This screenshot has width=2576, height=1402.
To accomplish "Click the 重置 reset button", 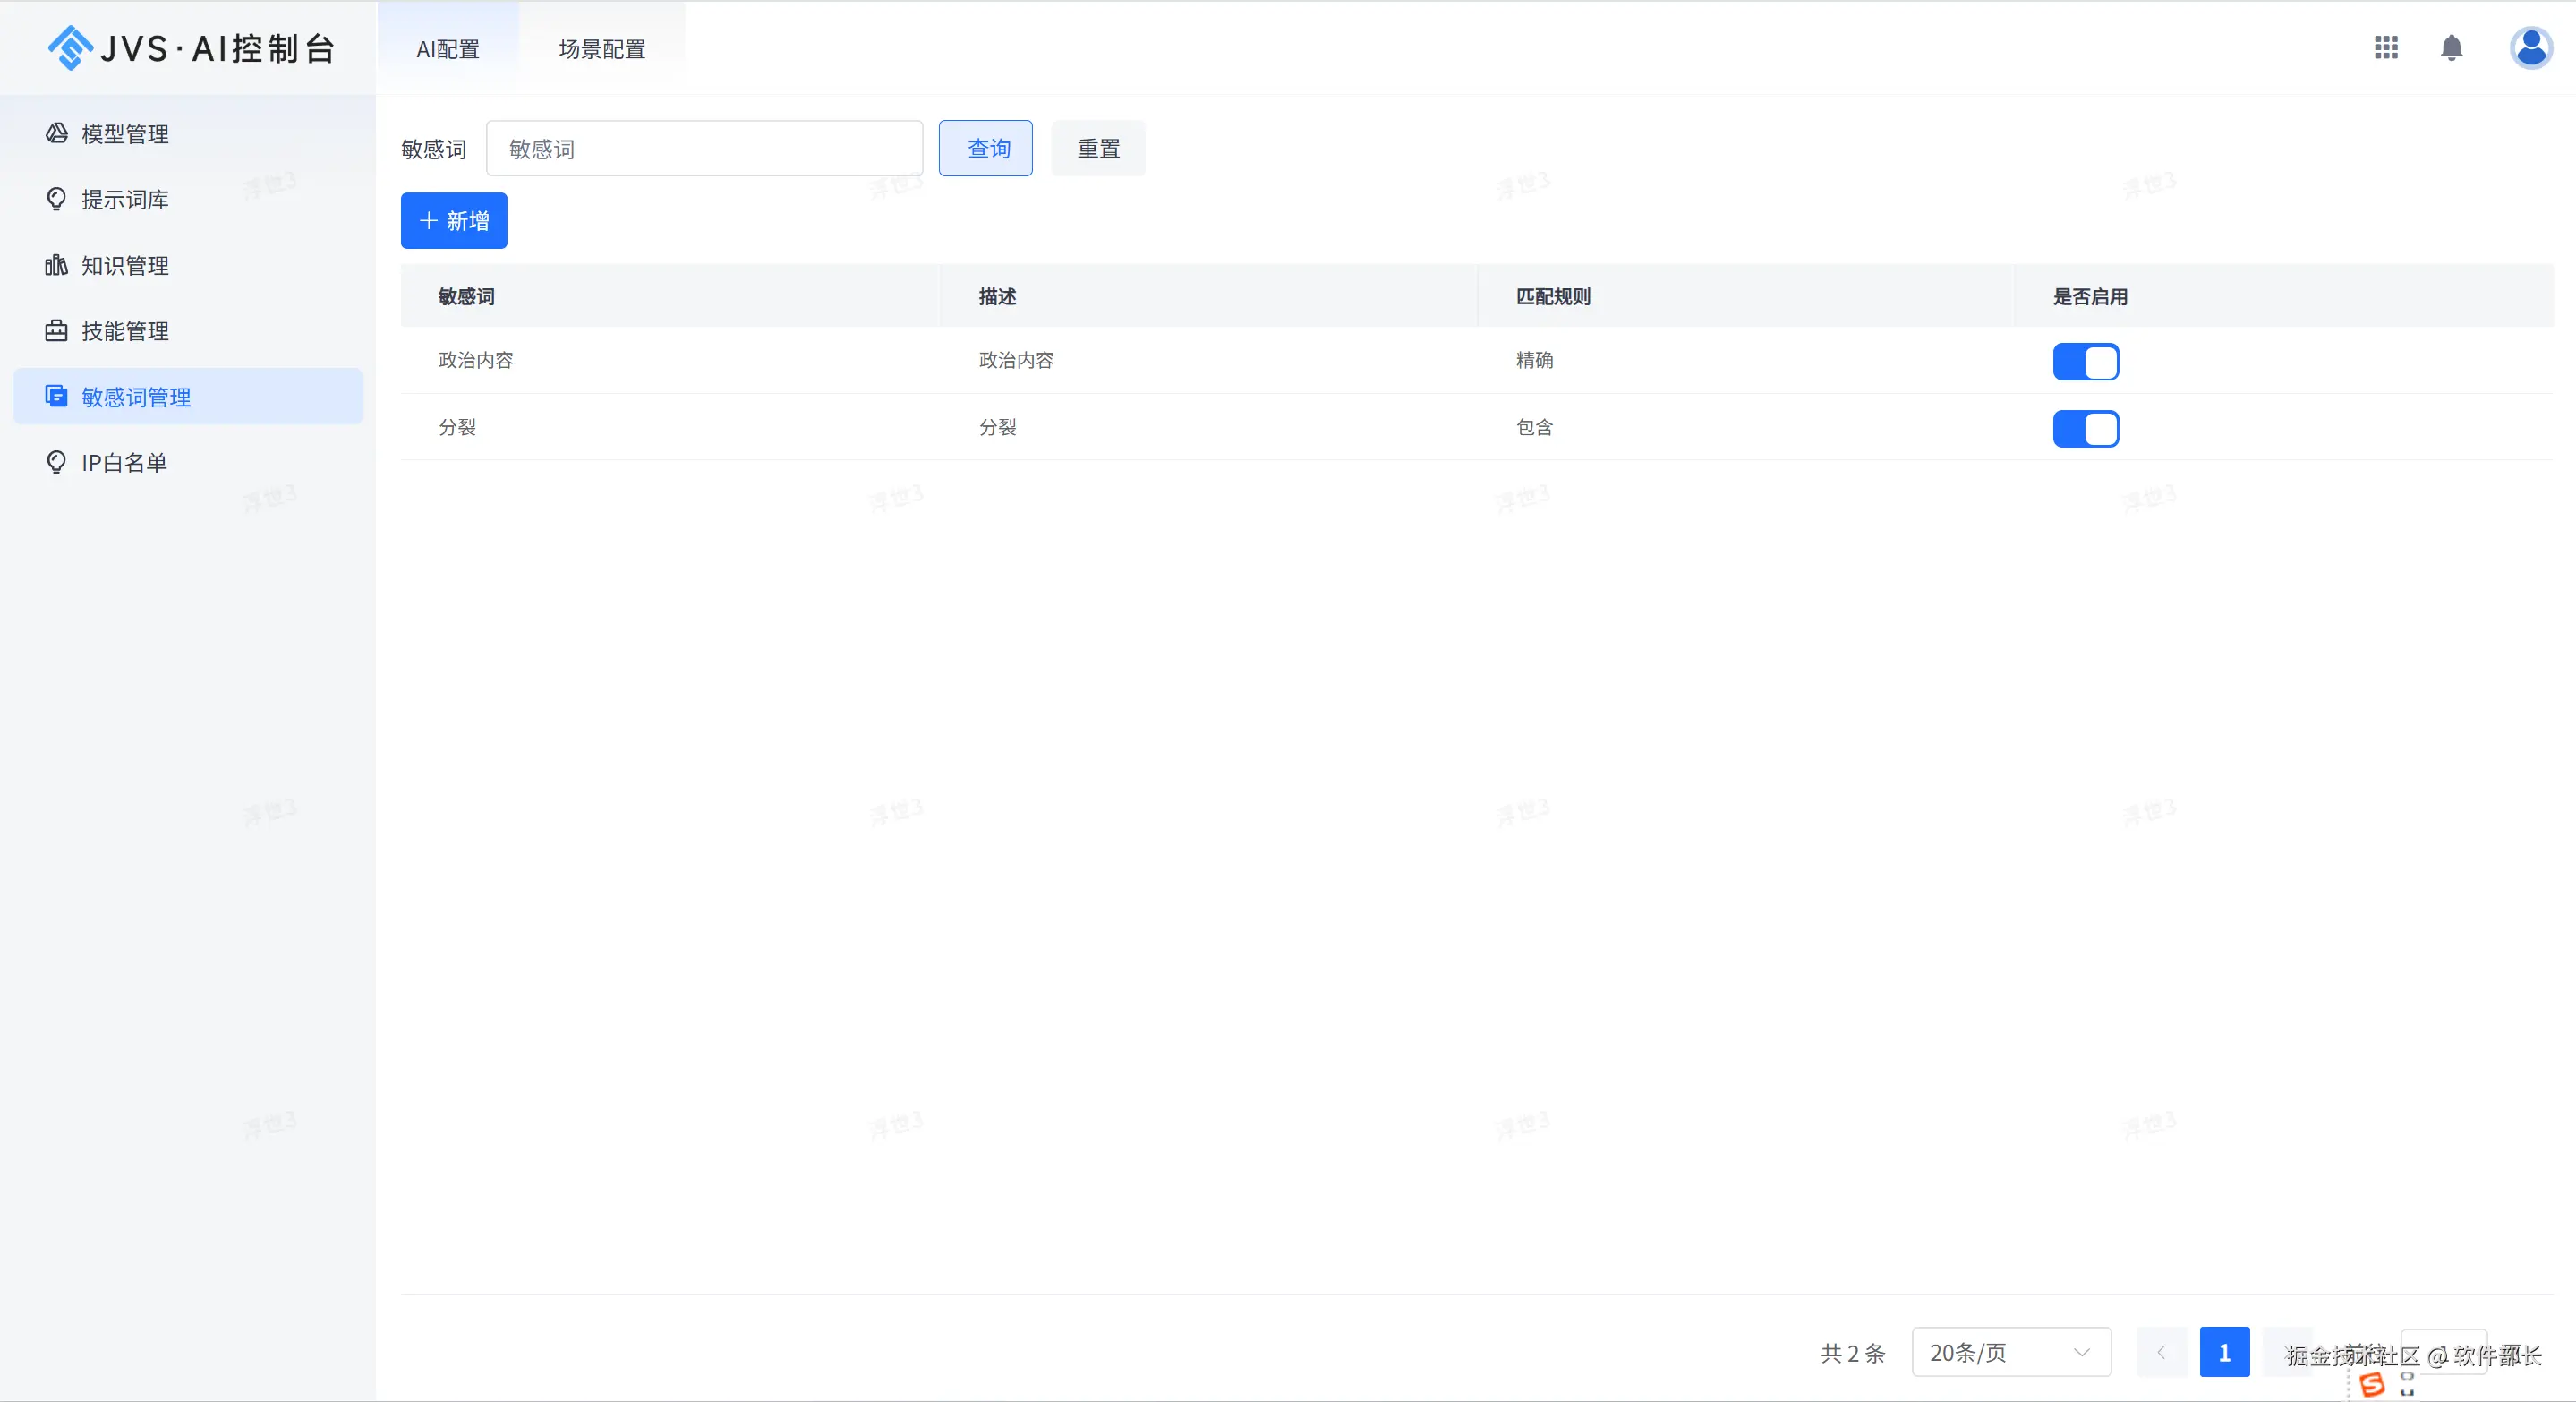I will 1098,148.
